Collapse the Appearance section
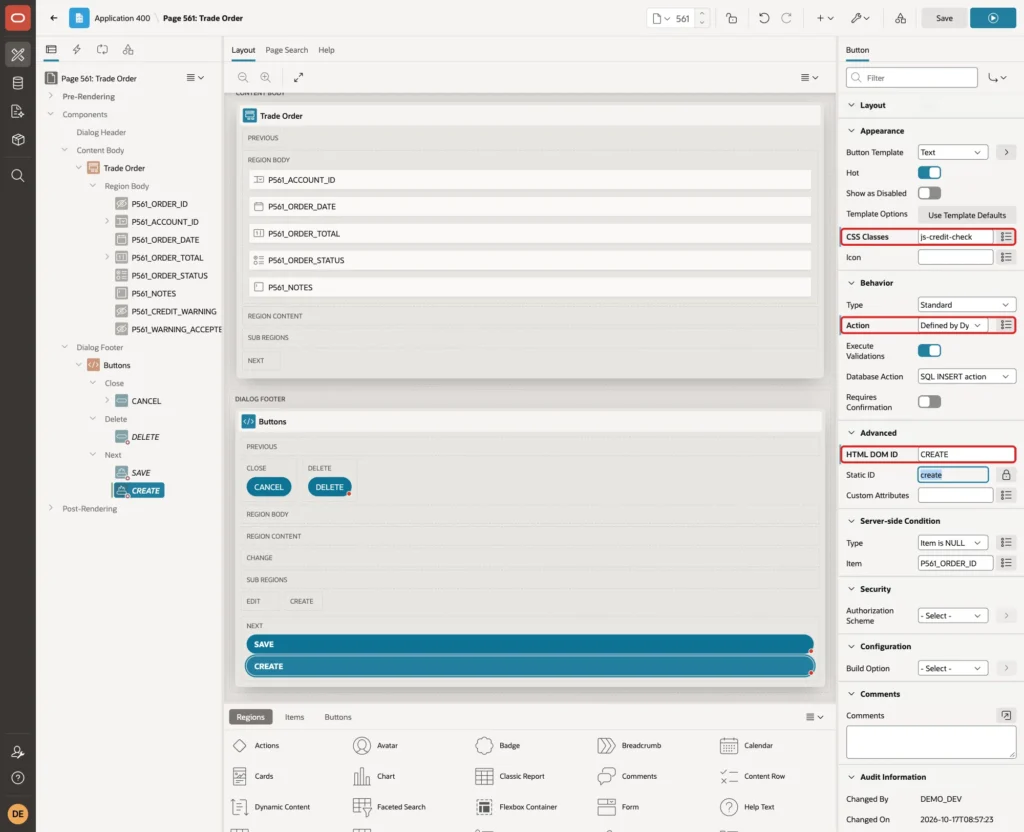The image size is (1024, 832). [x=851, y=131]
